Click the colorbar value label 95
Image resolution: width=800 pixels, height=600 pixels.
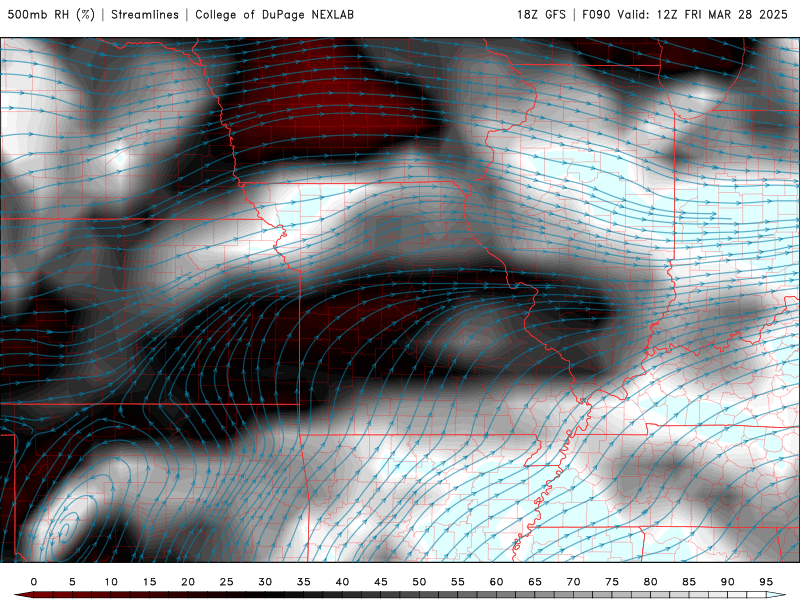tap(766, 582)
